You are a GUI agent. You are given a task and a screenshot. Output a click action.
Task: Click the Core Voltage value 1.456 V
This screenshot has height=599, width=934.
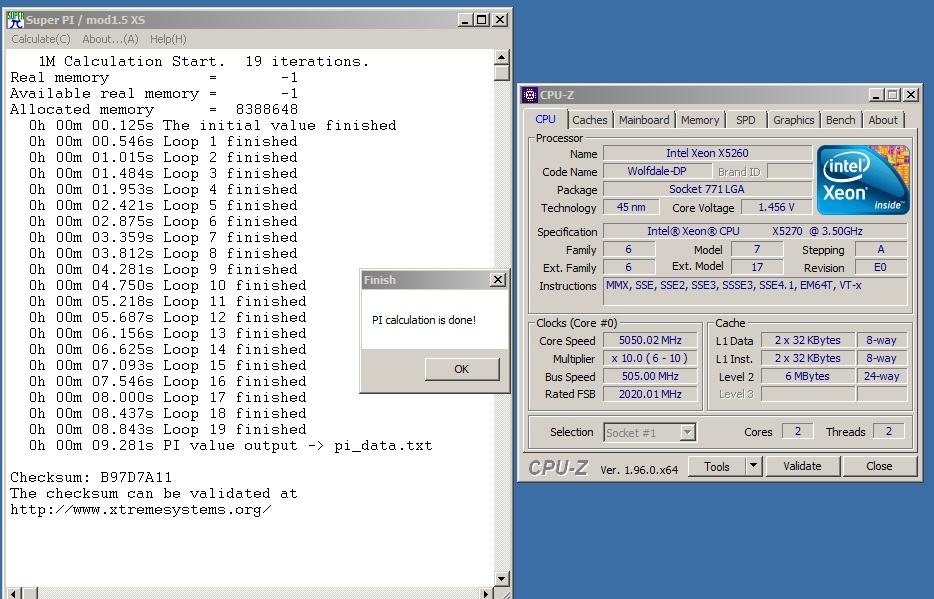(776, 207)
